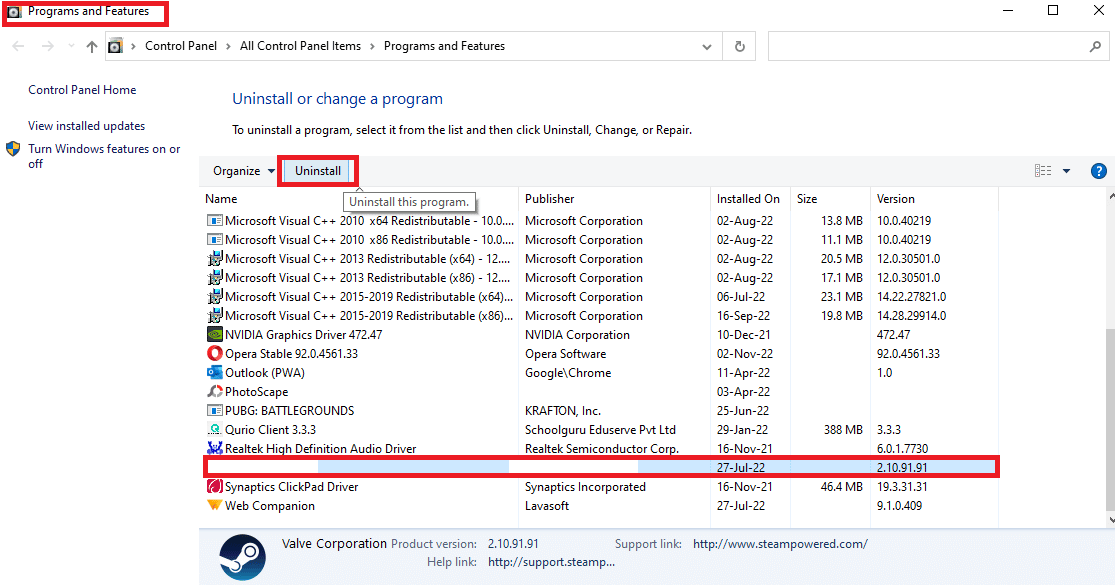Open the change view dropdown arrow
This screenshot has width=1115, height=585.
pos(1066,170)
